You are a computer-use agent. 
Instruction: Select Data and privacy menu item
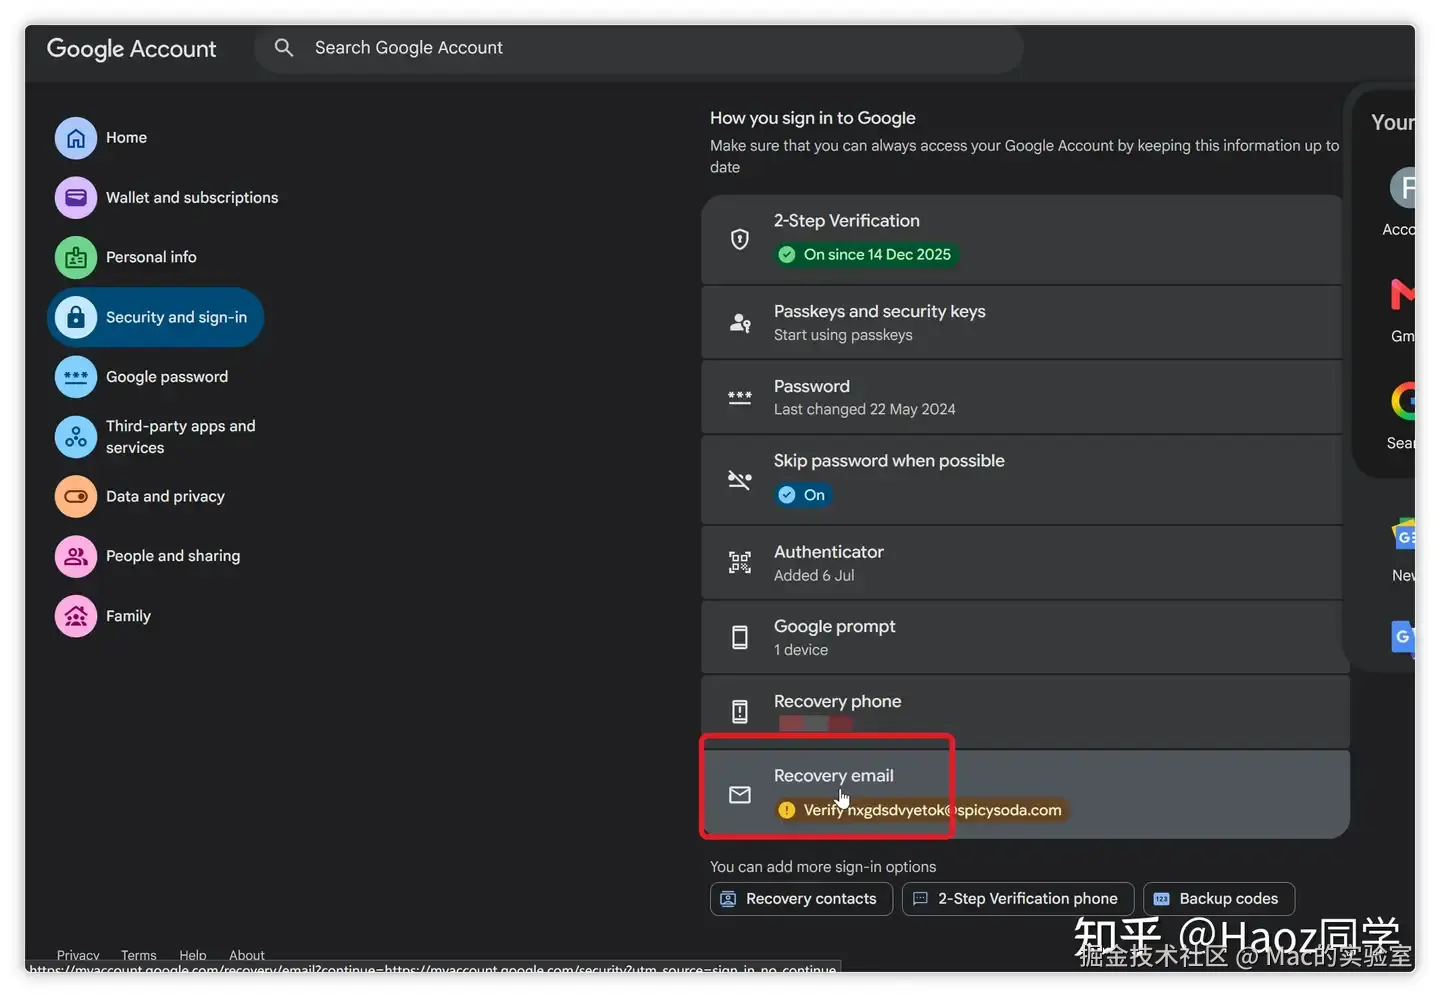[x=165, y=496]
